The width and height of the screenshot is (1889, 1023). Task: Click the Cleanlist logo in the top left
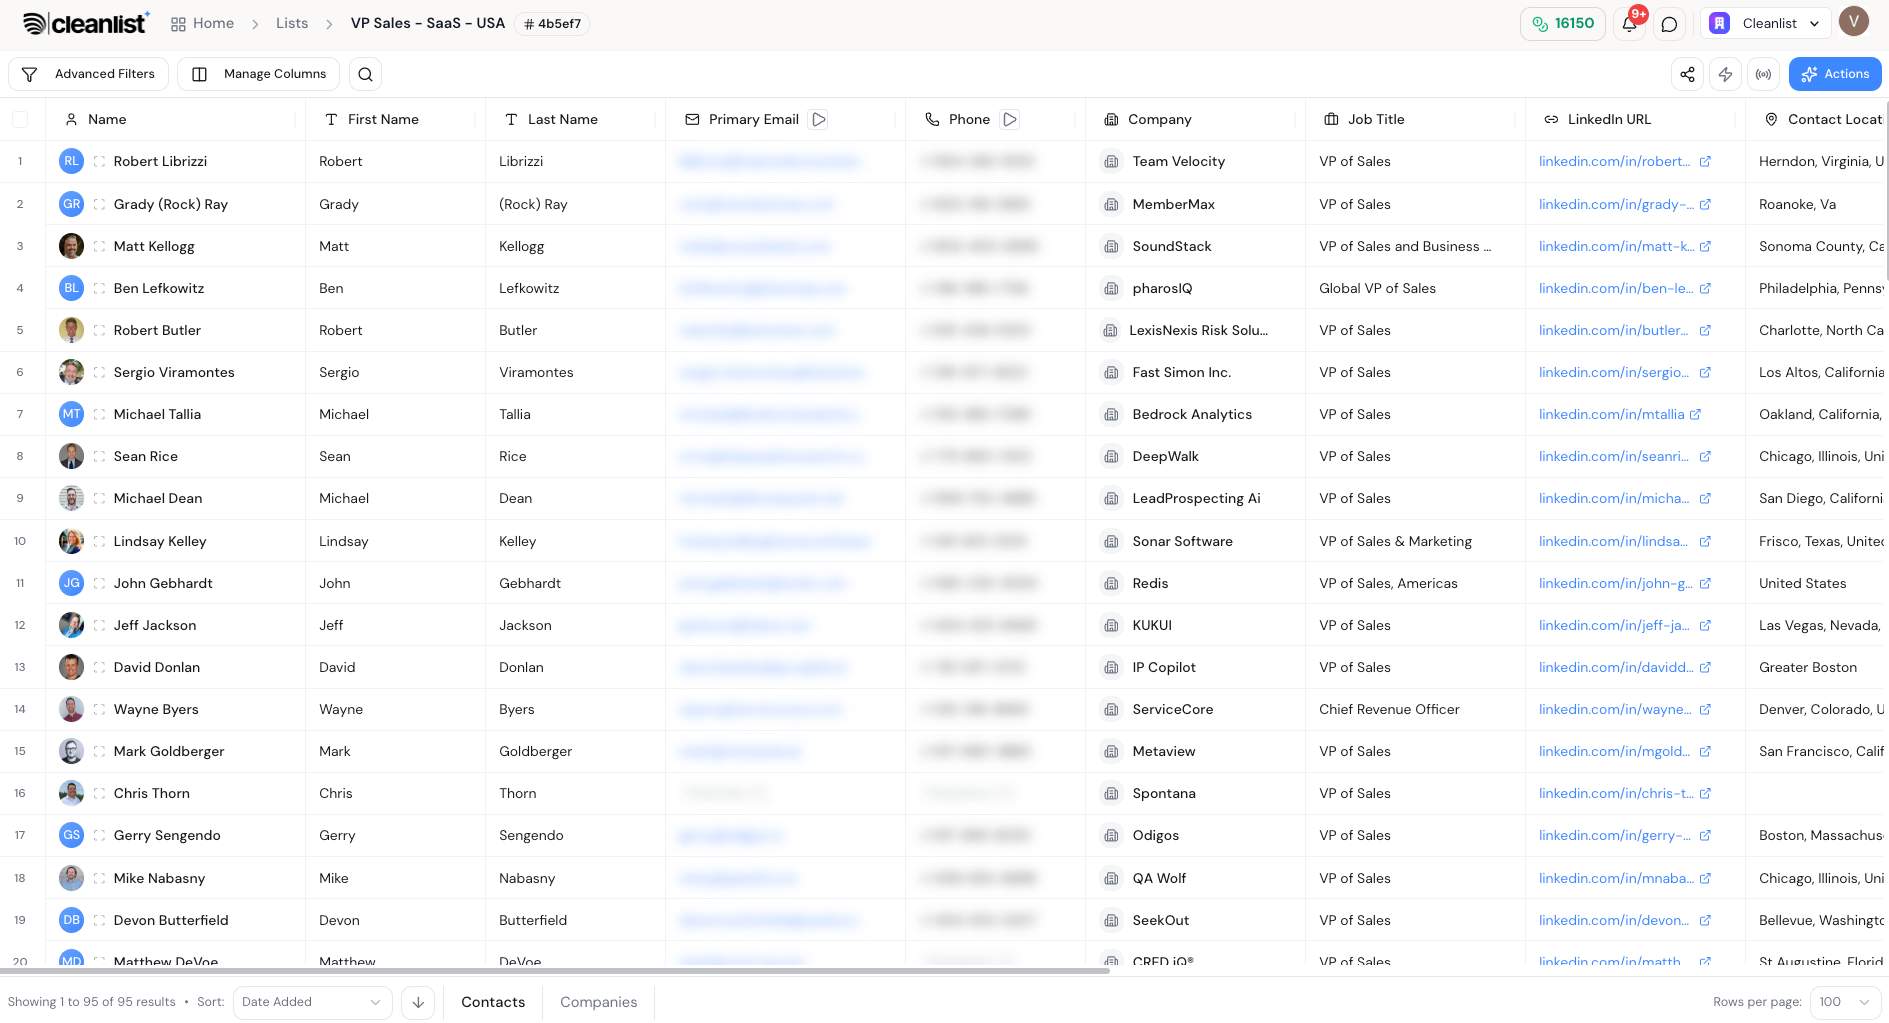(x=85, y=22)
